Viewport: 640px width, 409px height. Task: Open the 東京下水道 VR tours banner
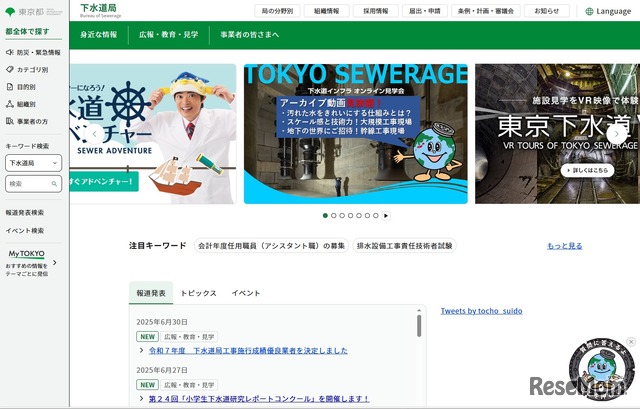tap(558, 133)
